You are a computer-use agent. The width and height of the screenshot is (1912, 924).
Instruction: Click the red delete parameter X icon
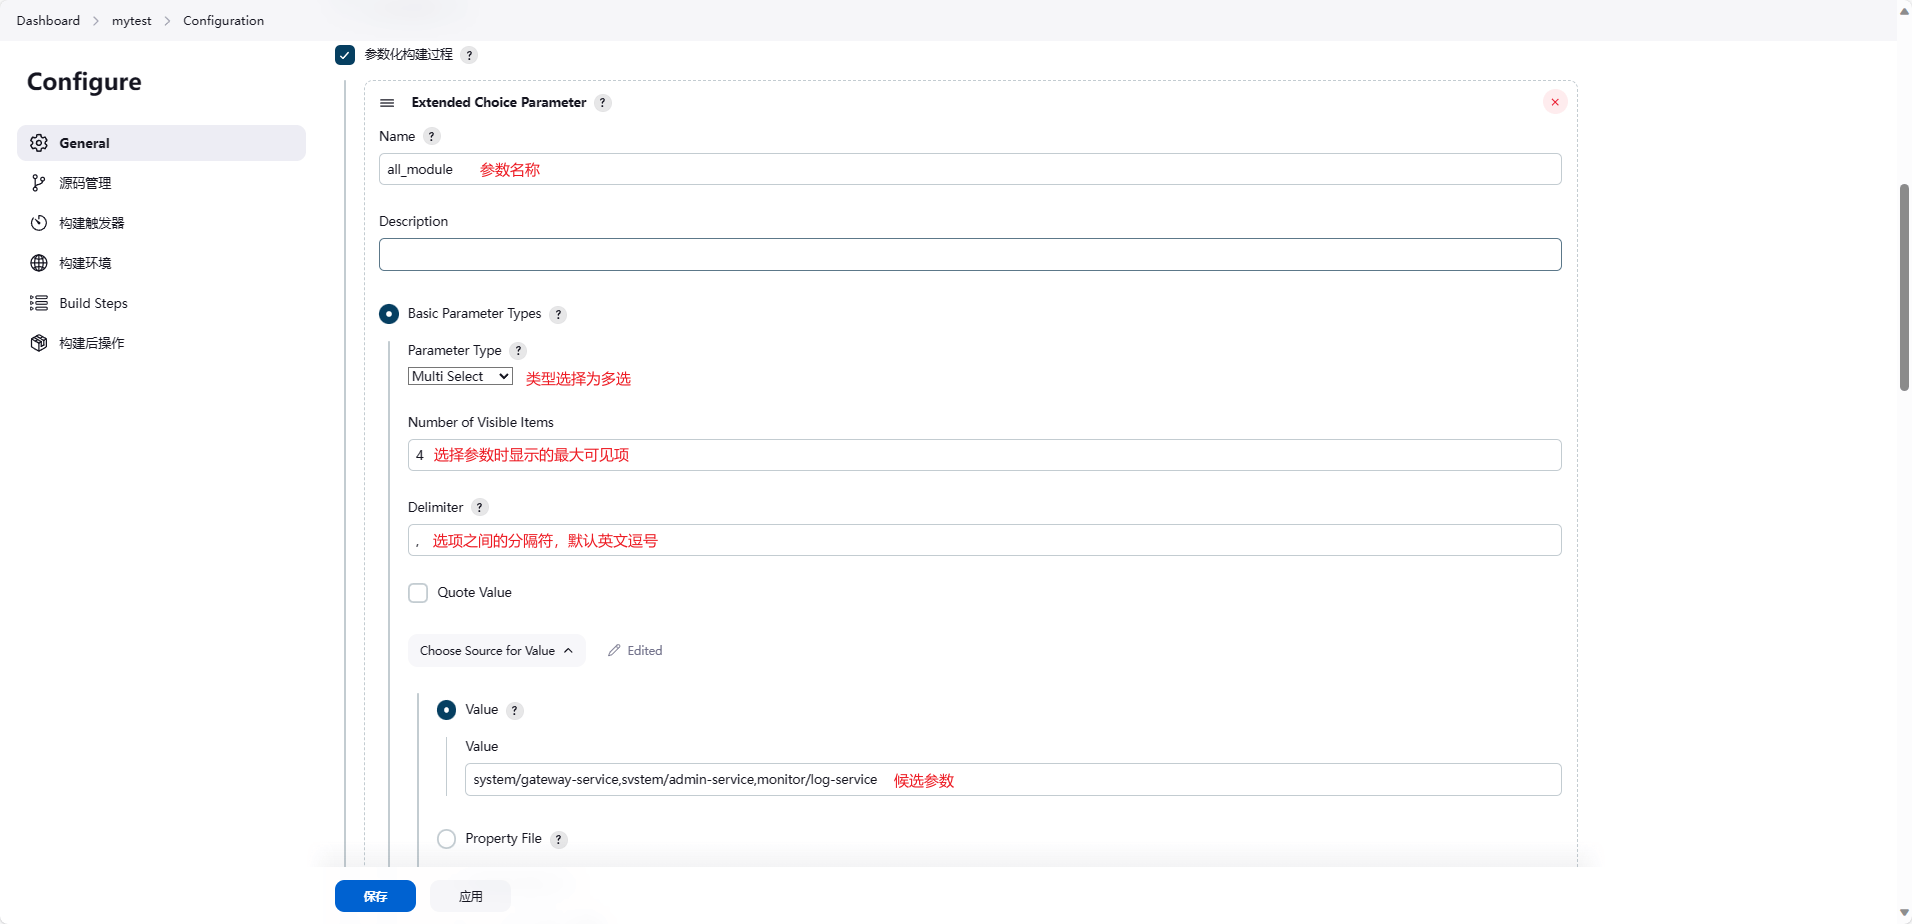1554,102
